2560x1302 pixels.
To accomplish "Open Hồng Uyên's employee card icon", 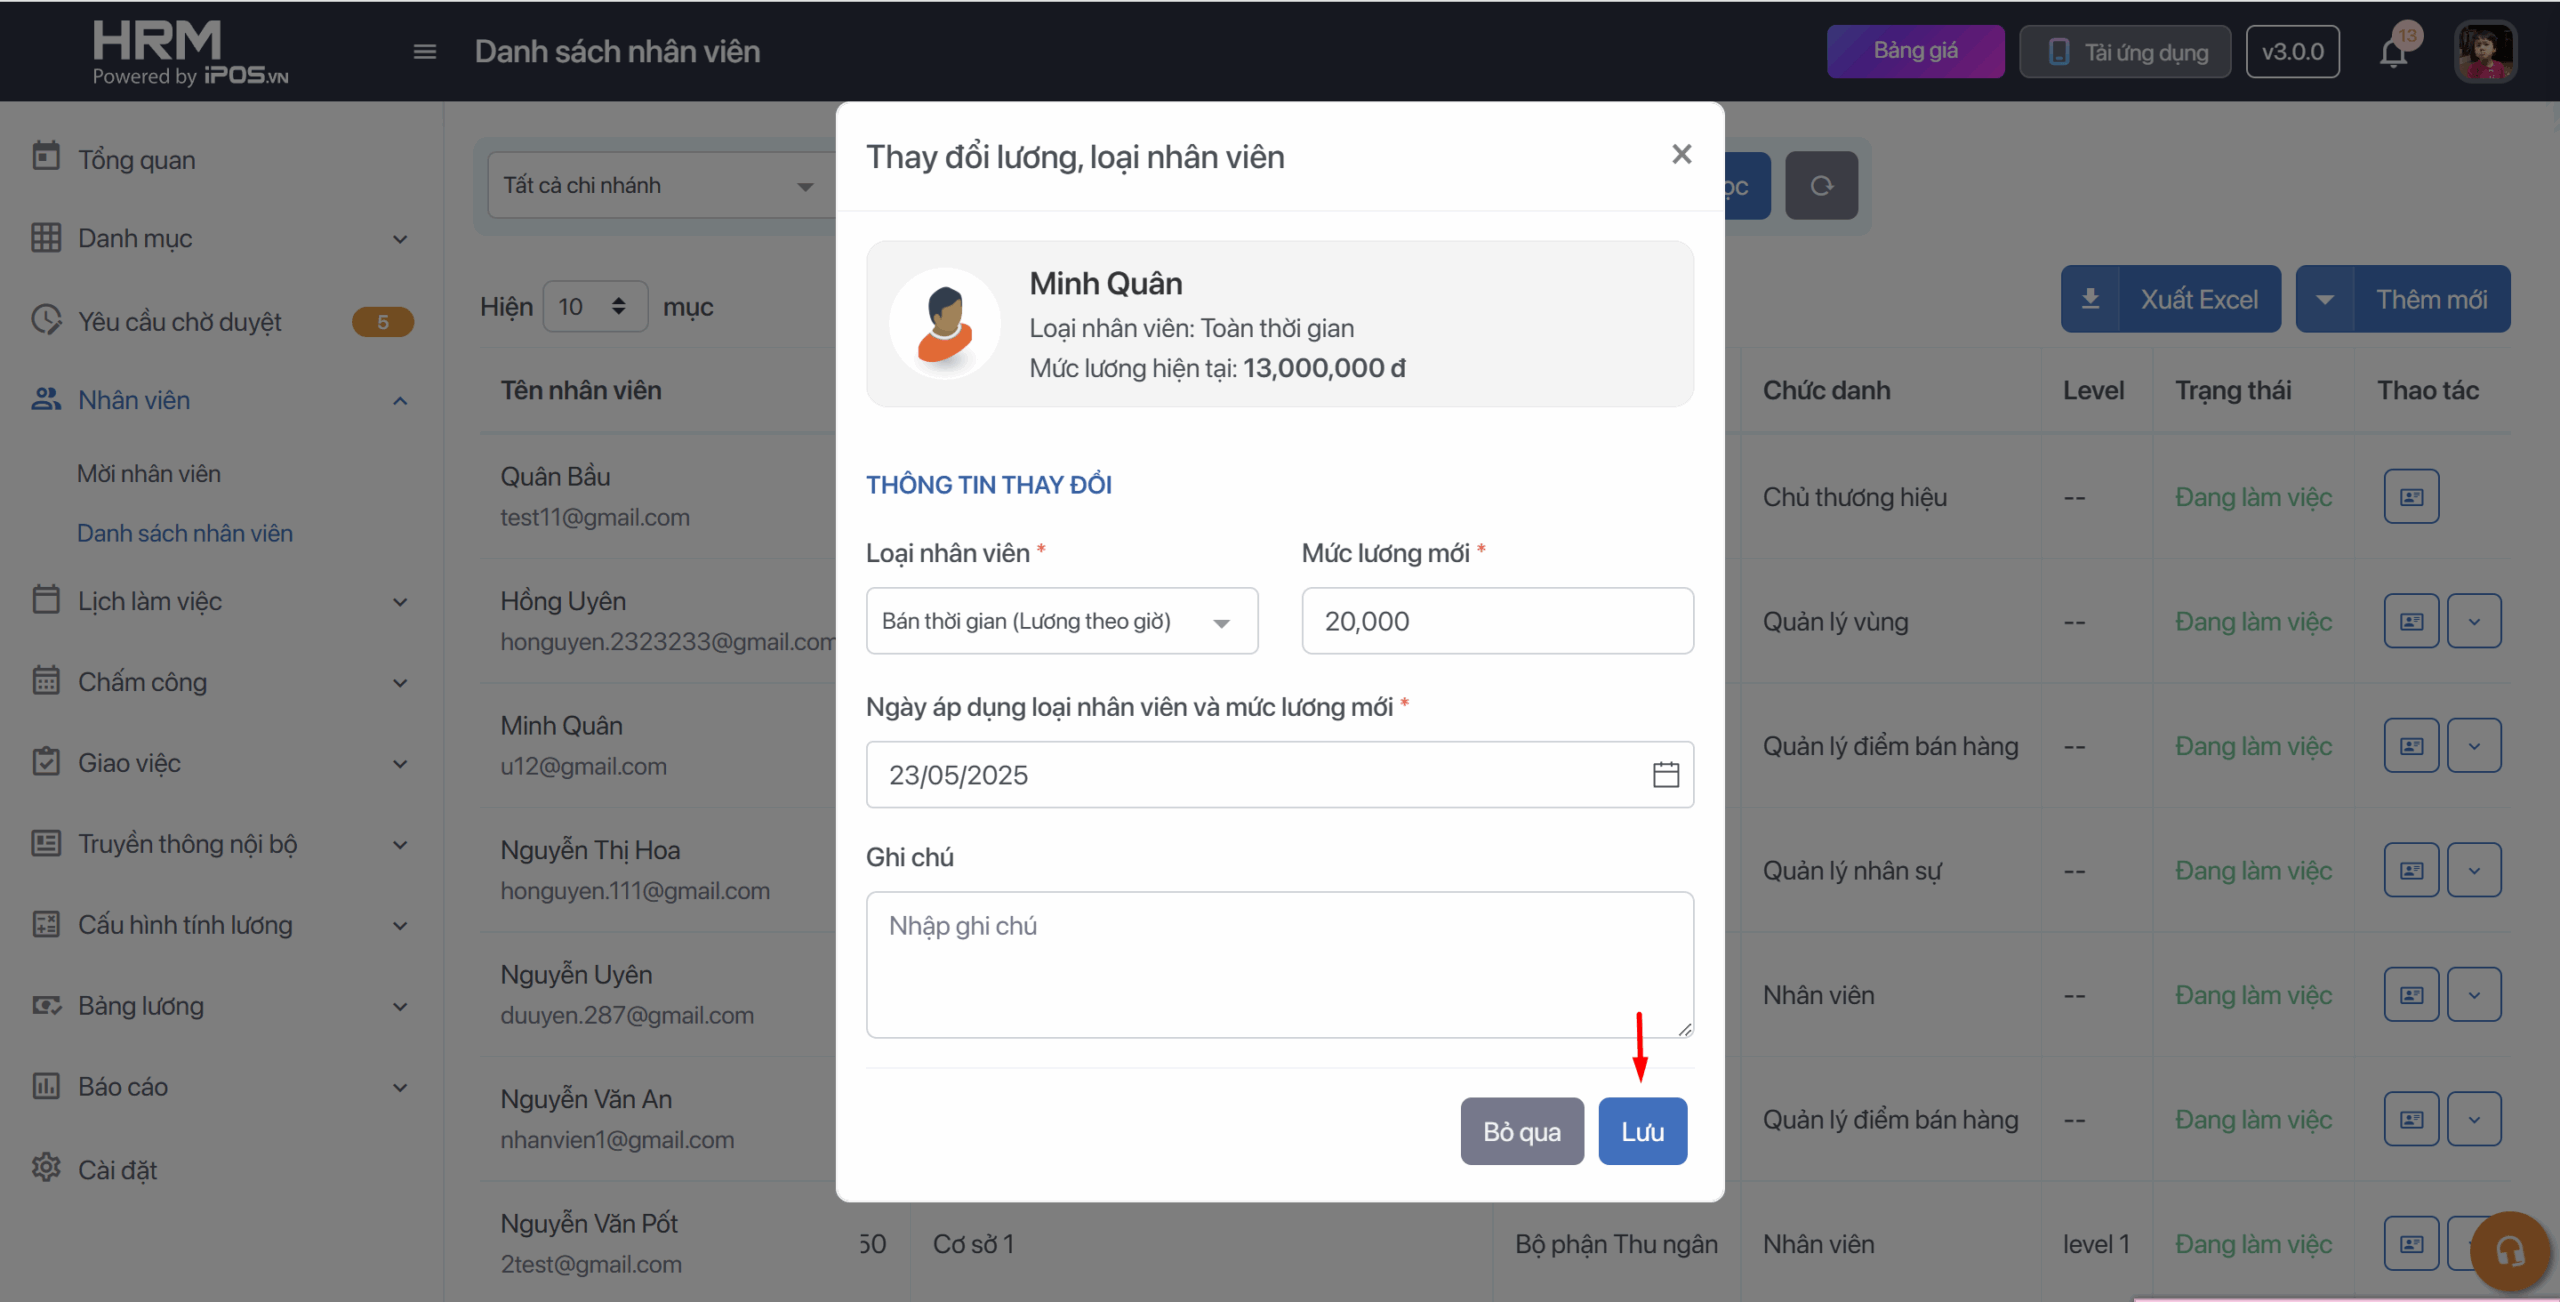I will coord(2411,622).
